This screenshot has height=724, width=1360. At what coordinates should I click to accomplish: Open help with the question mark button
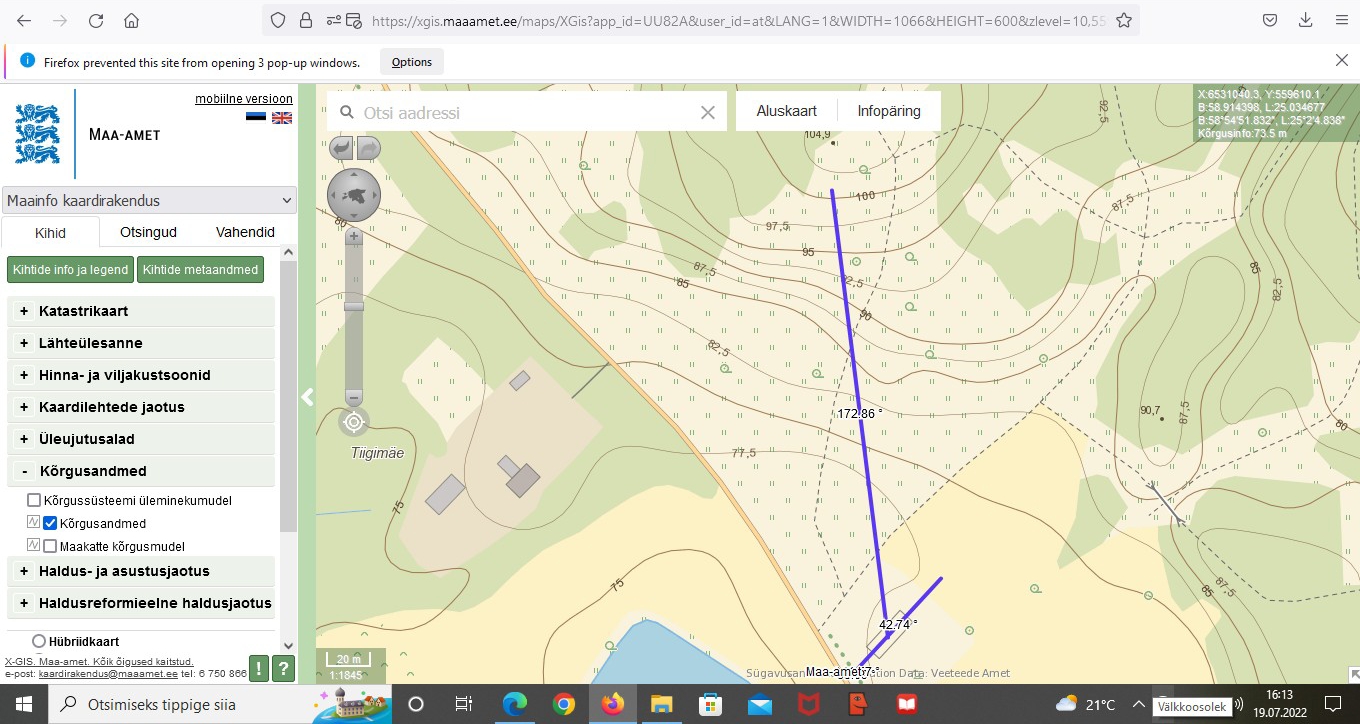click(x=284, y=669)
